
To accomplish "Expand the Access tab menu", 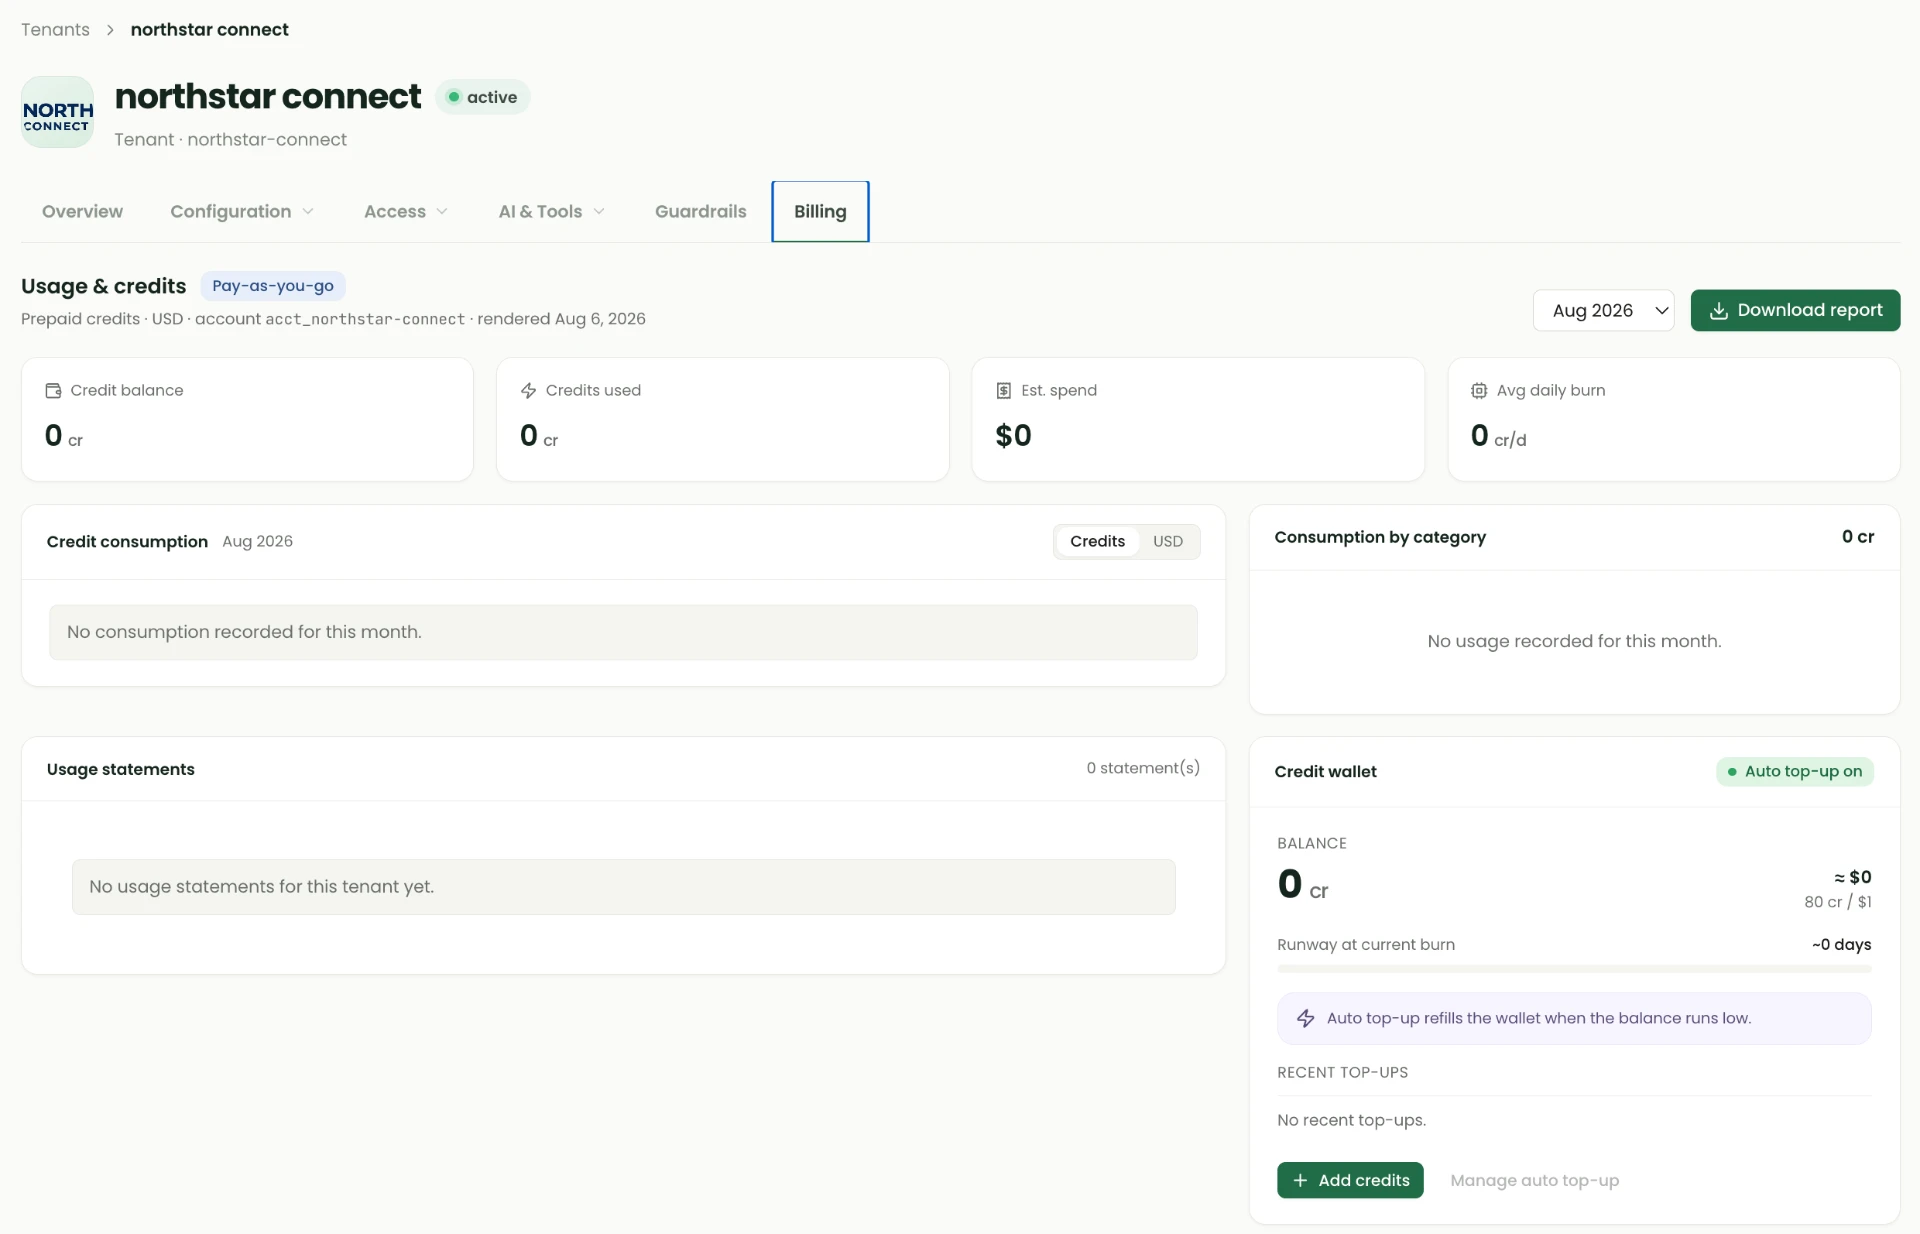I will [x=405, y=211].
